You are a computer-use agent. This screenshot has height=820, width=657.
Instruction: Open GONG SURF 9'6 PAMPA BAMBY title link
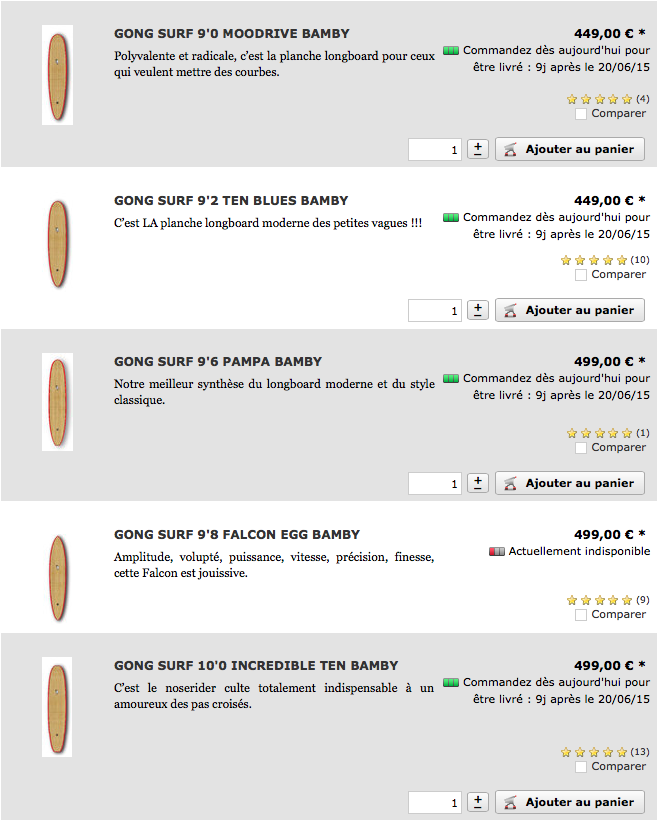pos(218,362)
